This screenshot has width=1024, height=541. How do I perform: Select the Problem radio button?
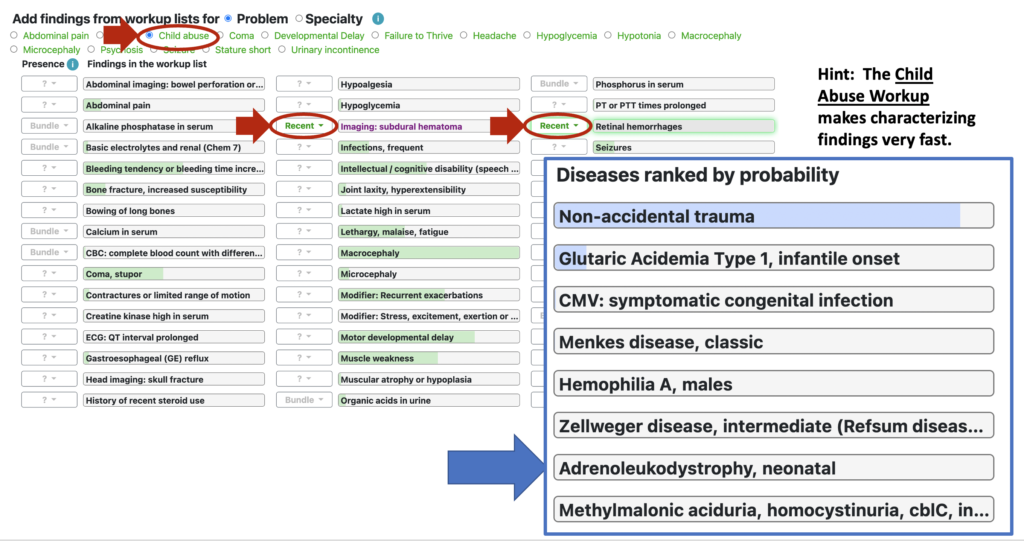click(x=228, y=18)
